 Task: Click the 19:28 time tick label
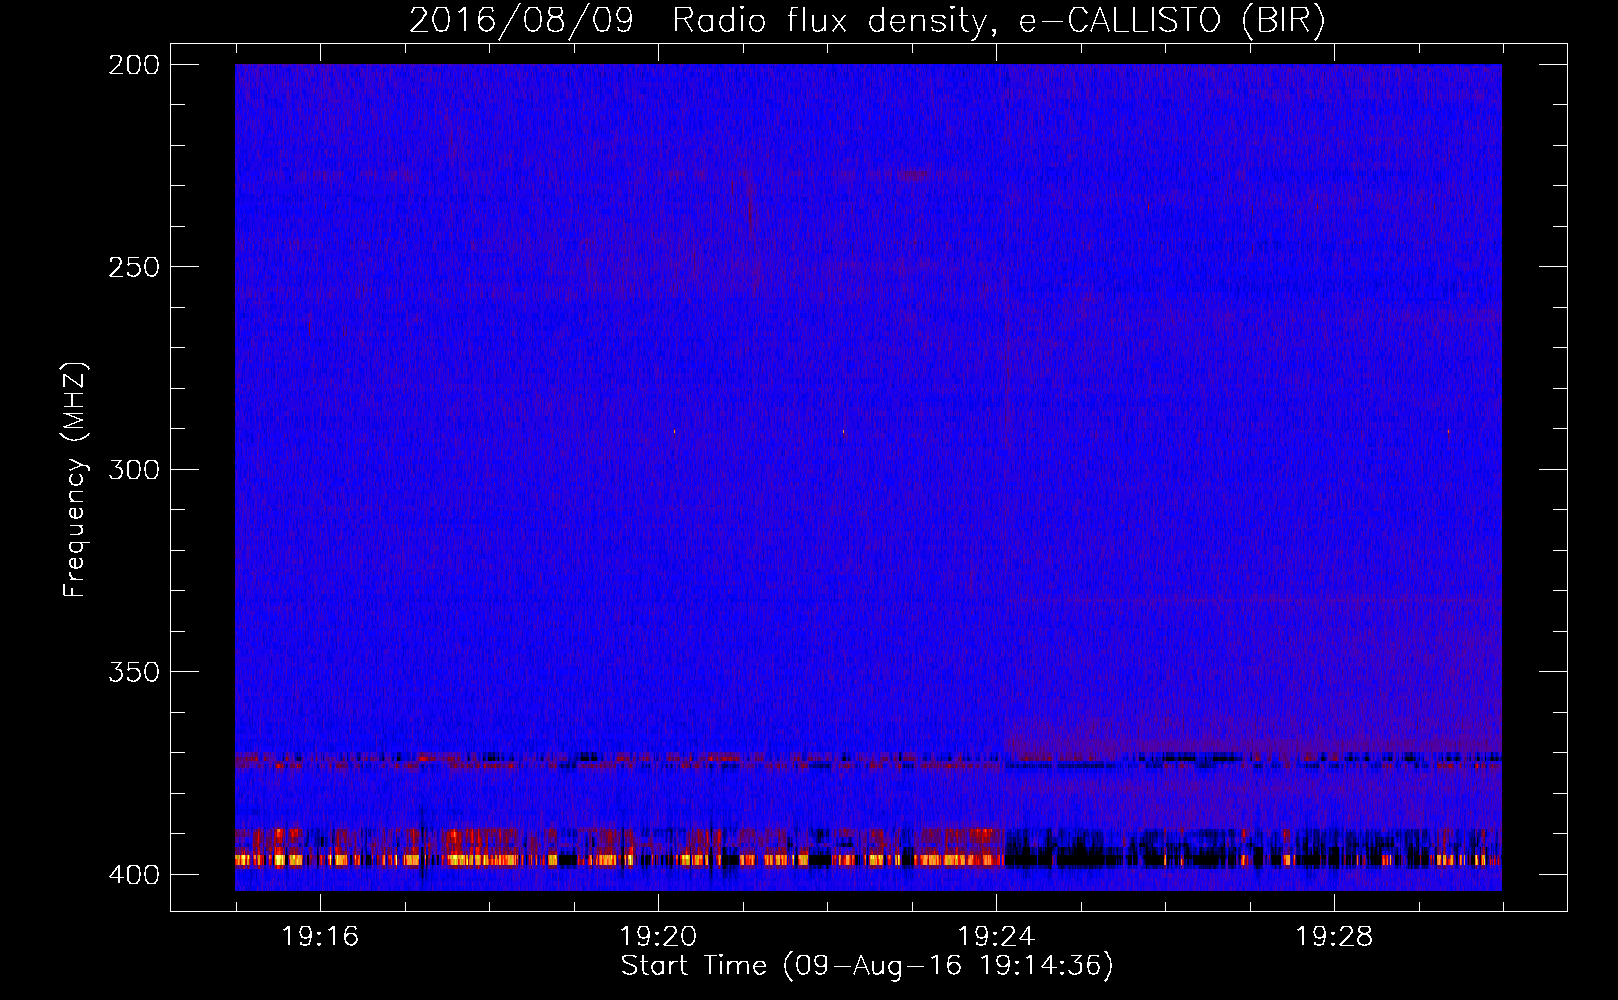(x=1334, y=936)
